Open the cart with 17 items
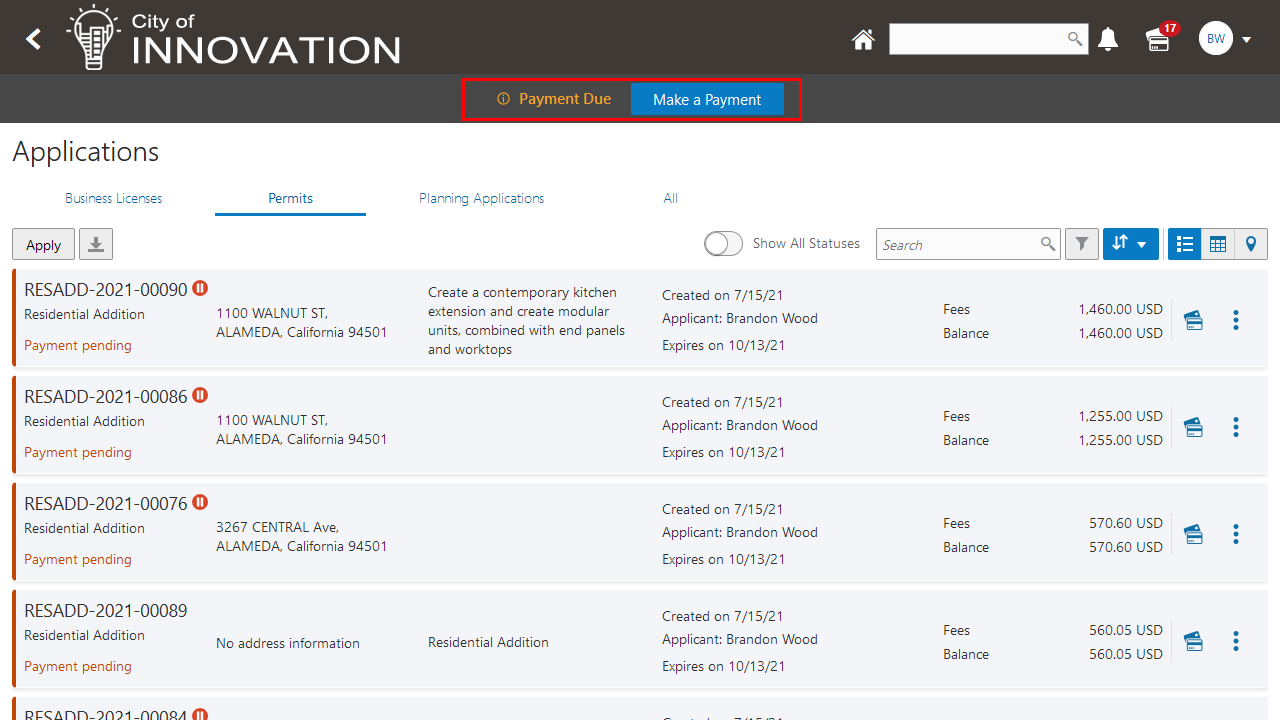The height and width of the screenshot is (720, 1280). pyautogui.click(x=1158, y=40)
